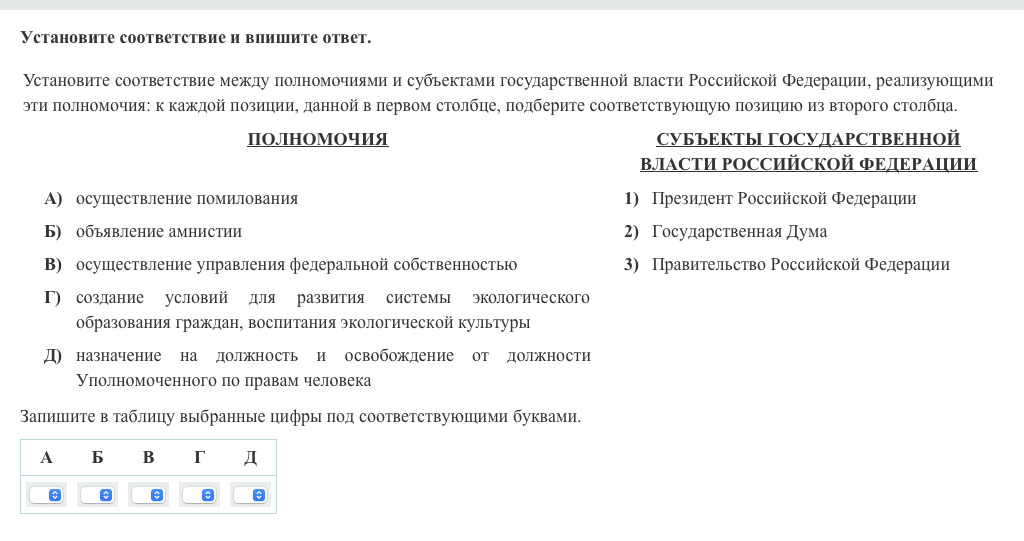
Task: Click the table header letter В
Action: [x=148, y=458]
